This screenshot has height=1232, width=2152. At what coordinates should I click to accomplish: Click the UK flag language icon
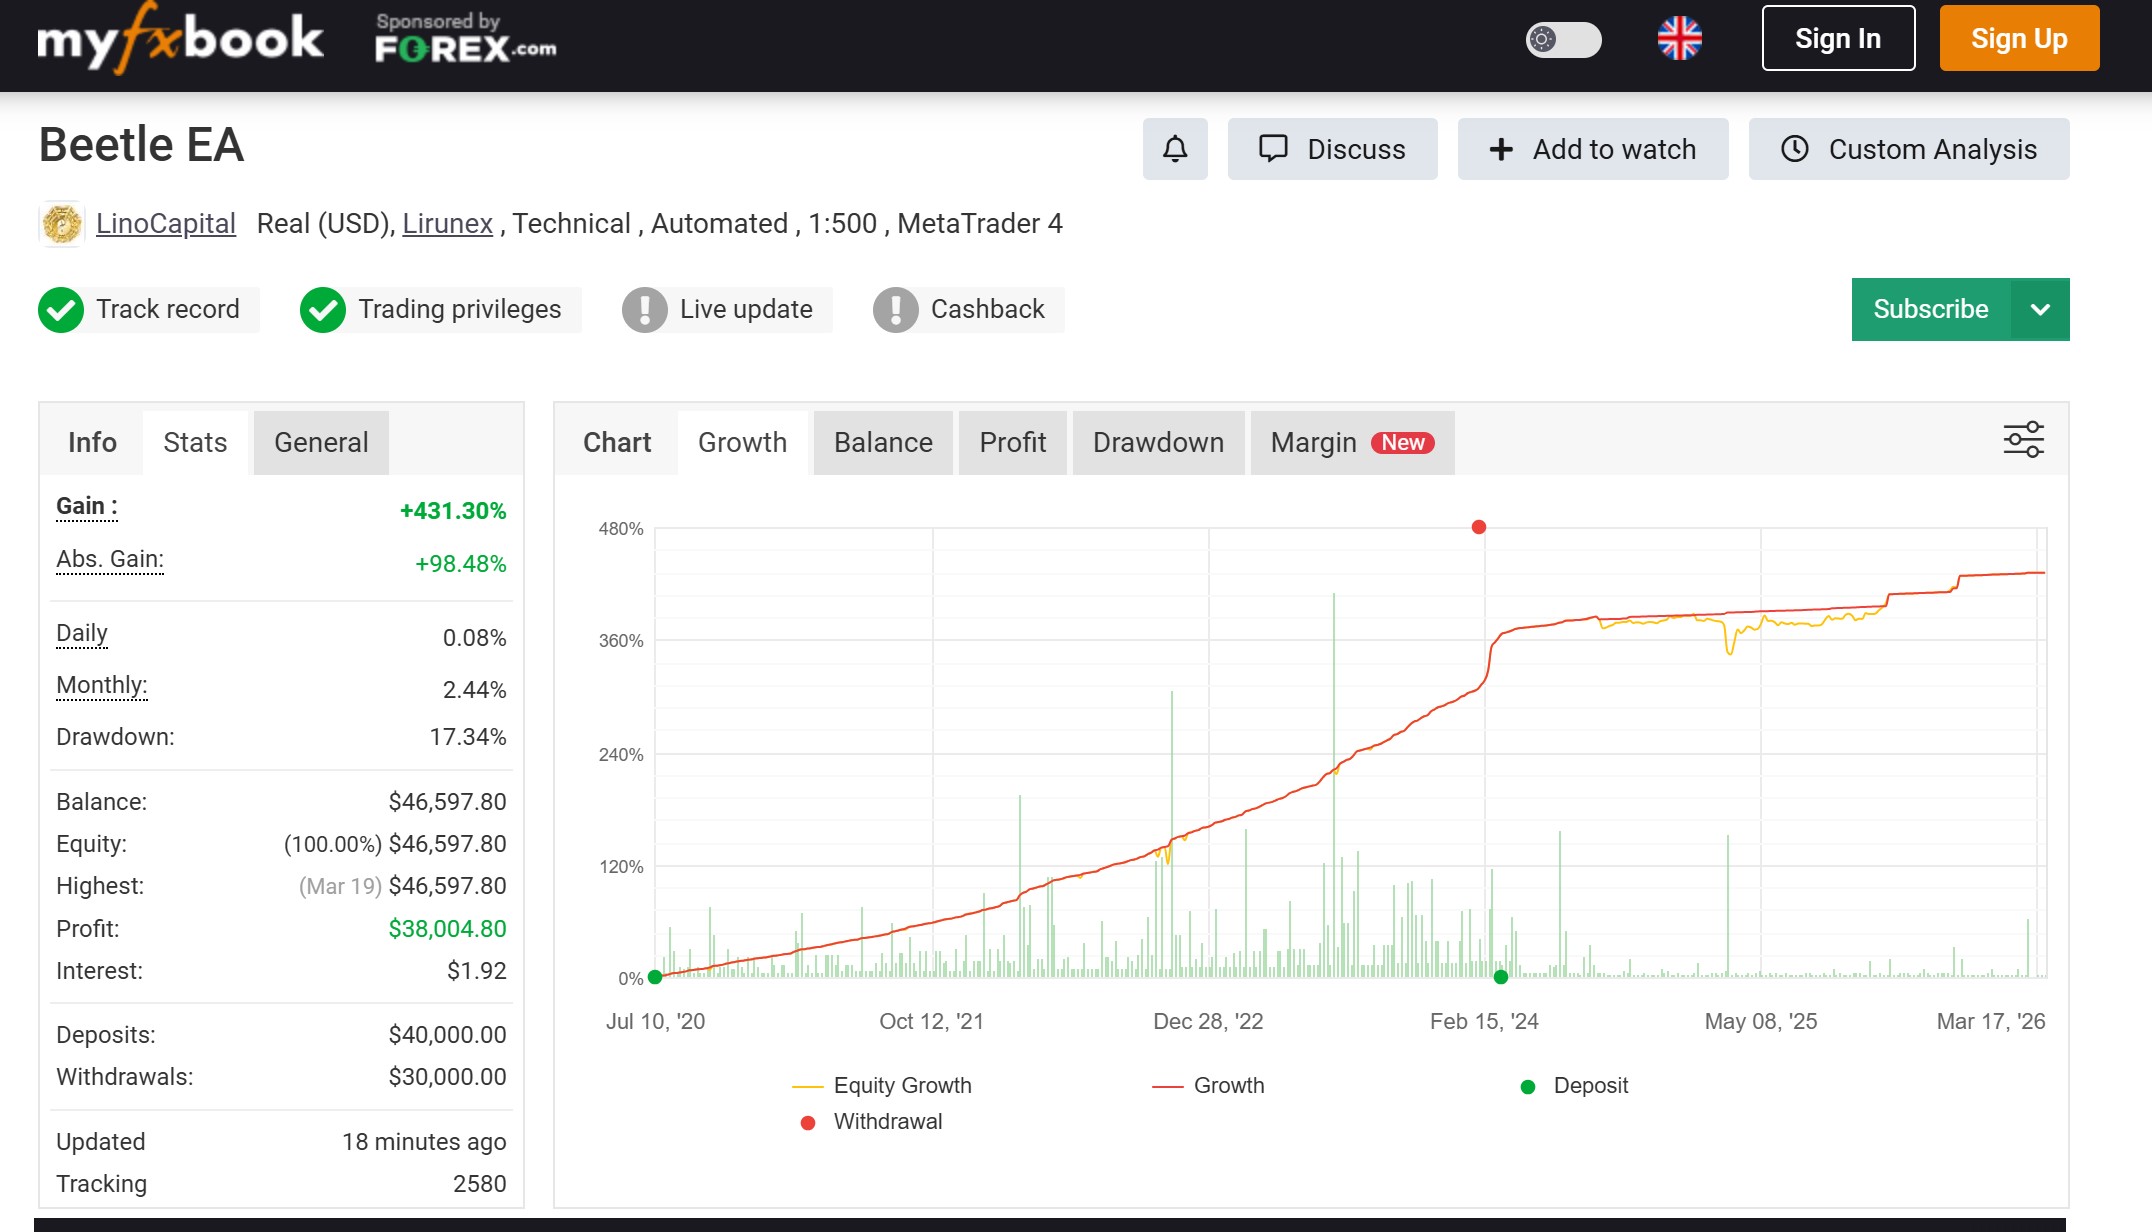click(x=1679, y=39)
